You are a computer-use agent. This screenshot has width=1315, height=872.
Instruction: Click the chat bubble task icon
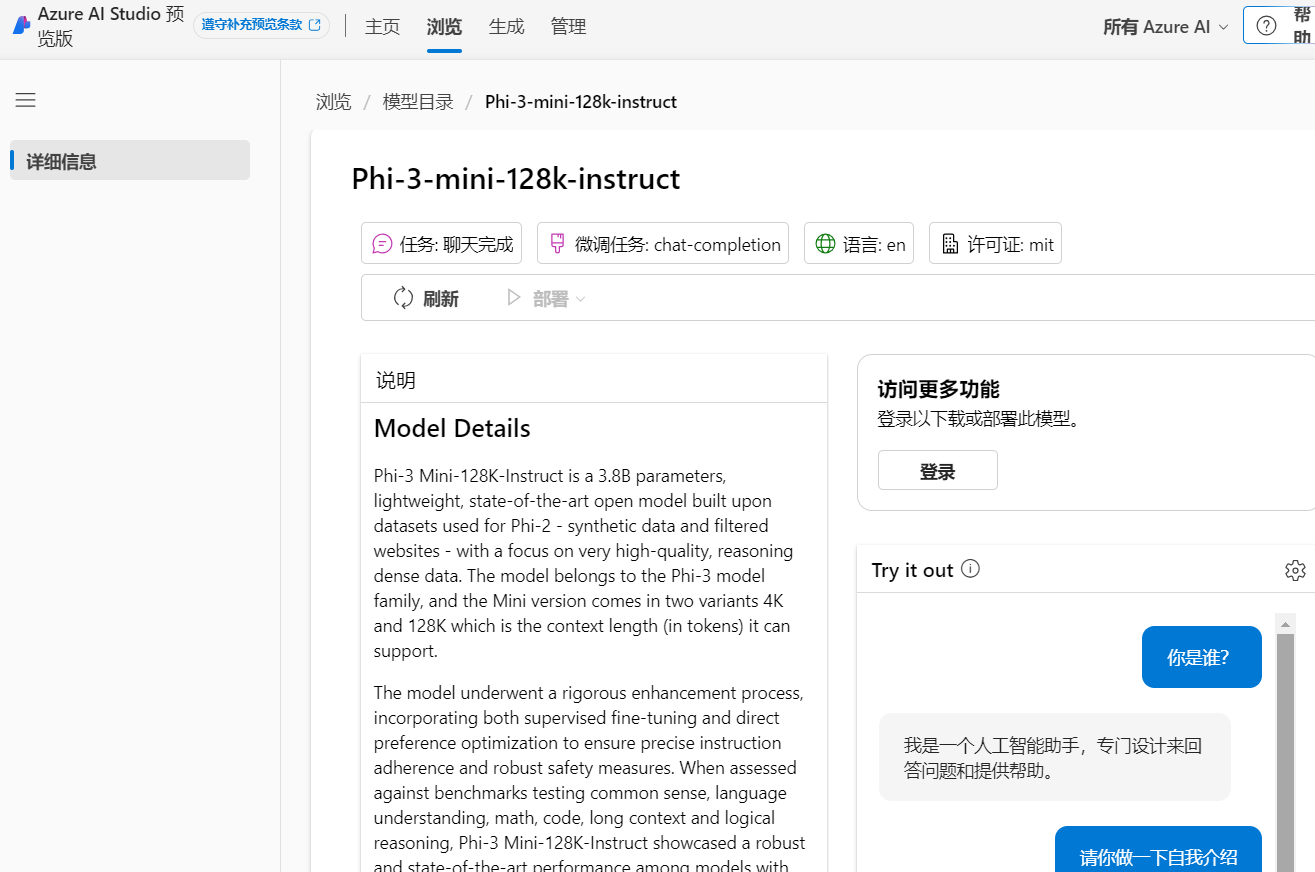[382, 244]
